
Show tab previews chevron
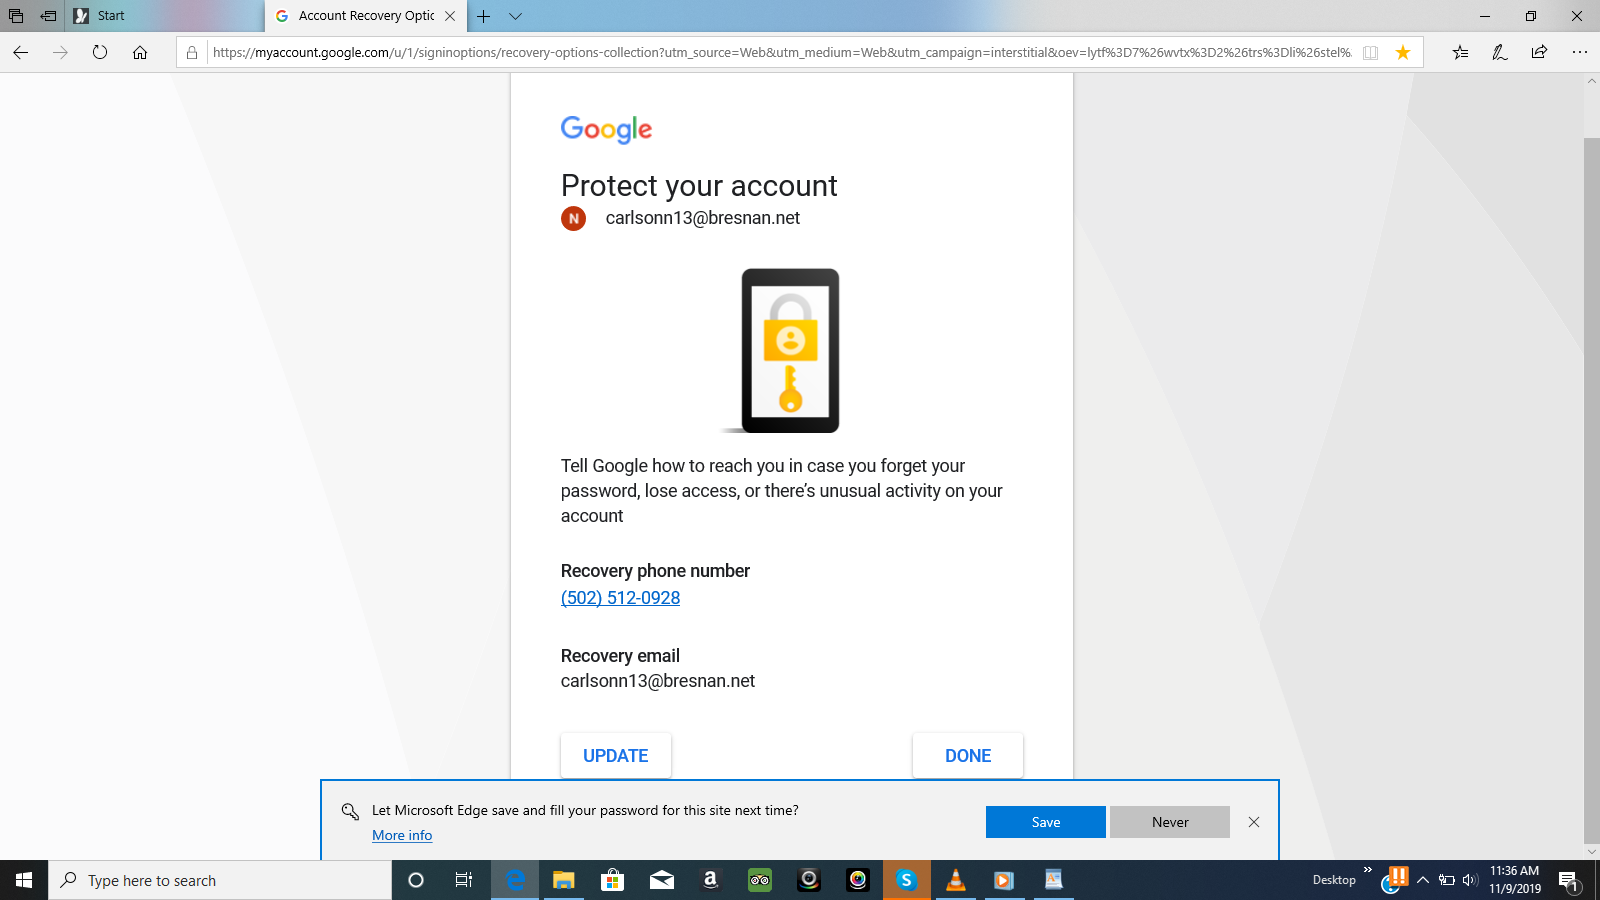click(x=515, y=16)
